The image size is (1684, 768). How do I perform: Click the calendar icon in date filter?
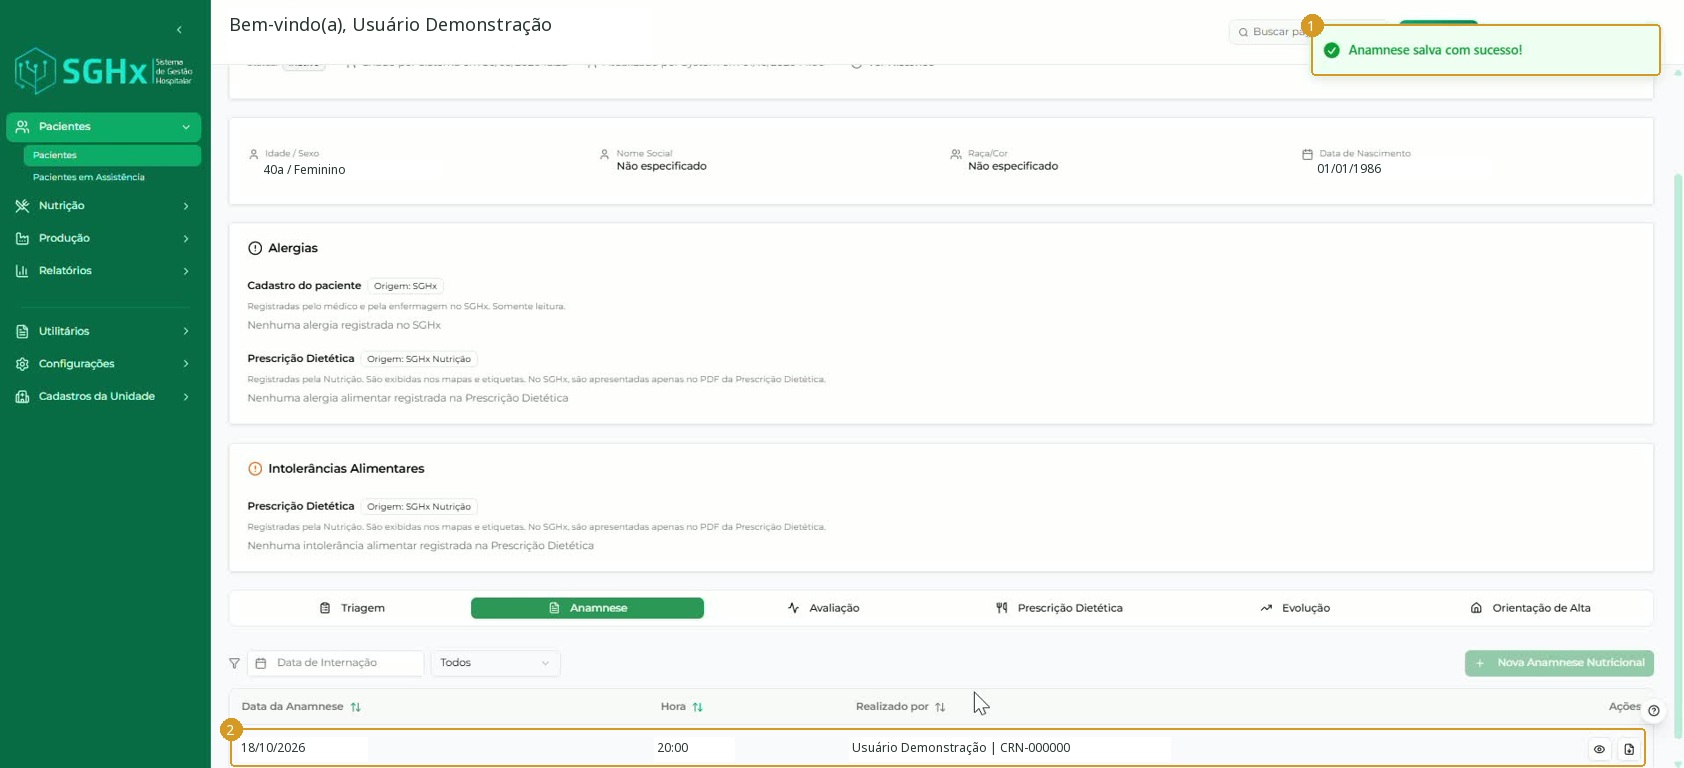tap(261, 663)
